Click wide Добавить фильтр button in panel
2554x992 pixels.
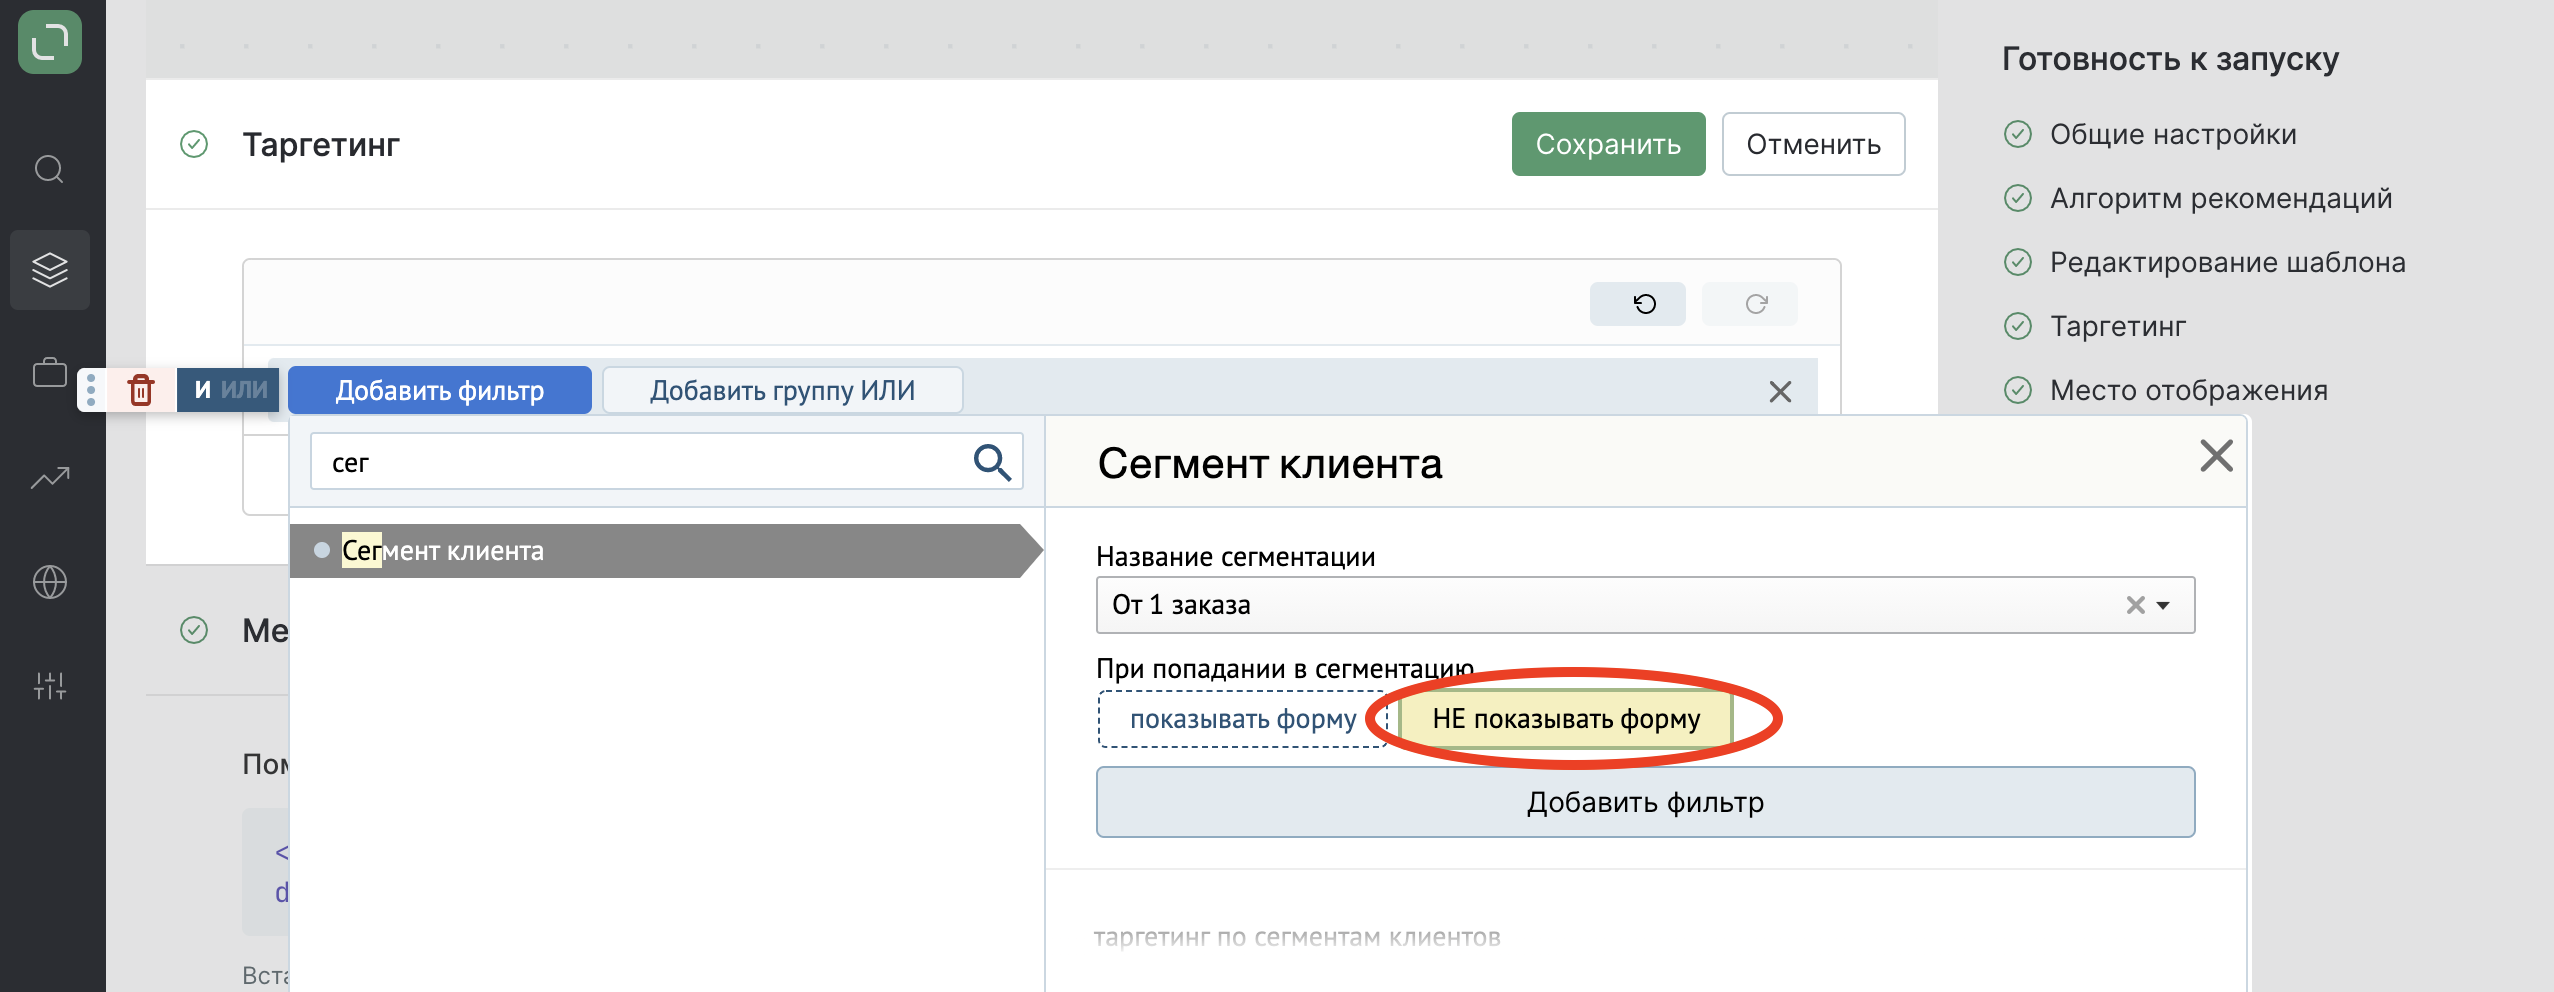tap(1645, 802)
